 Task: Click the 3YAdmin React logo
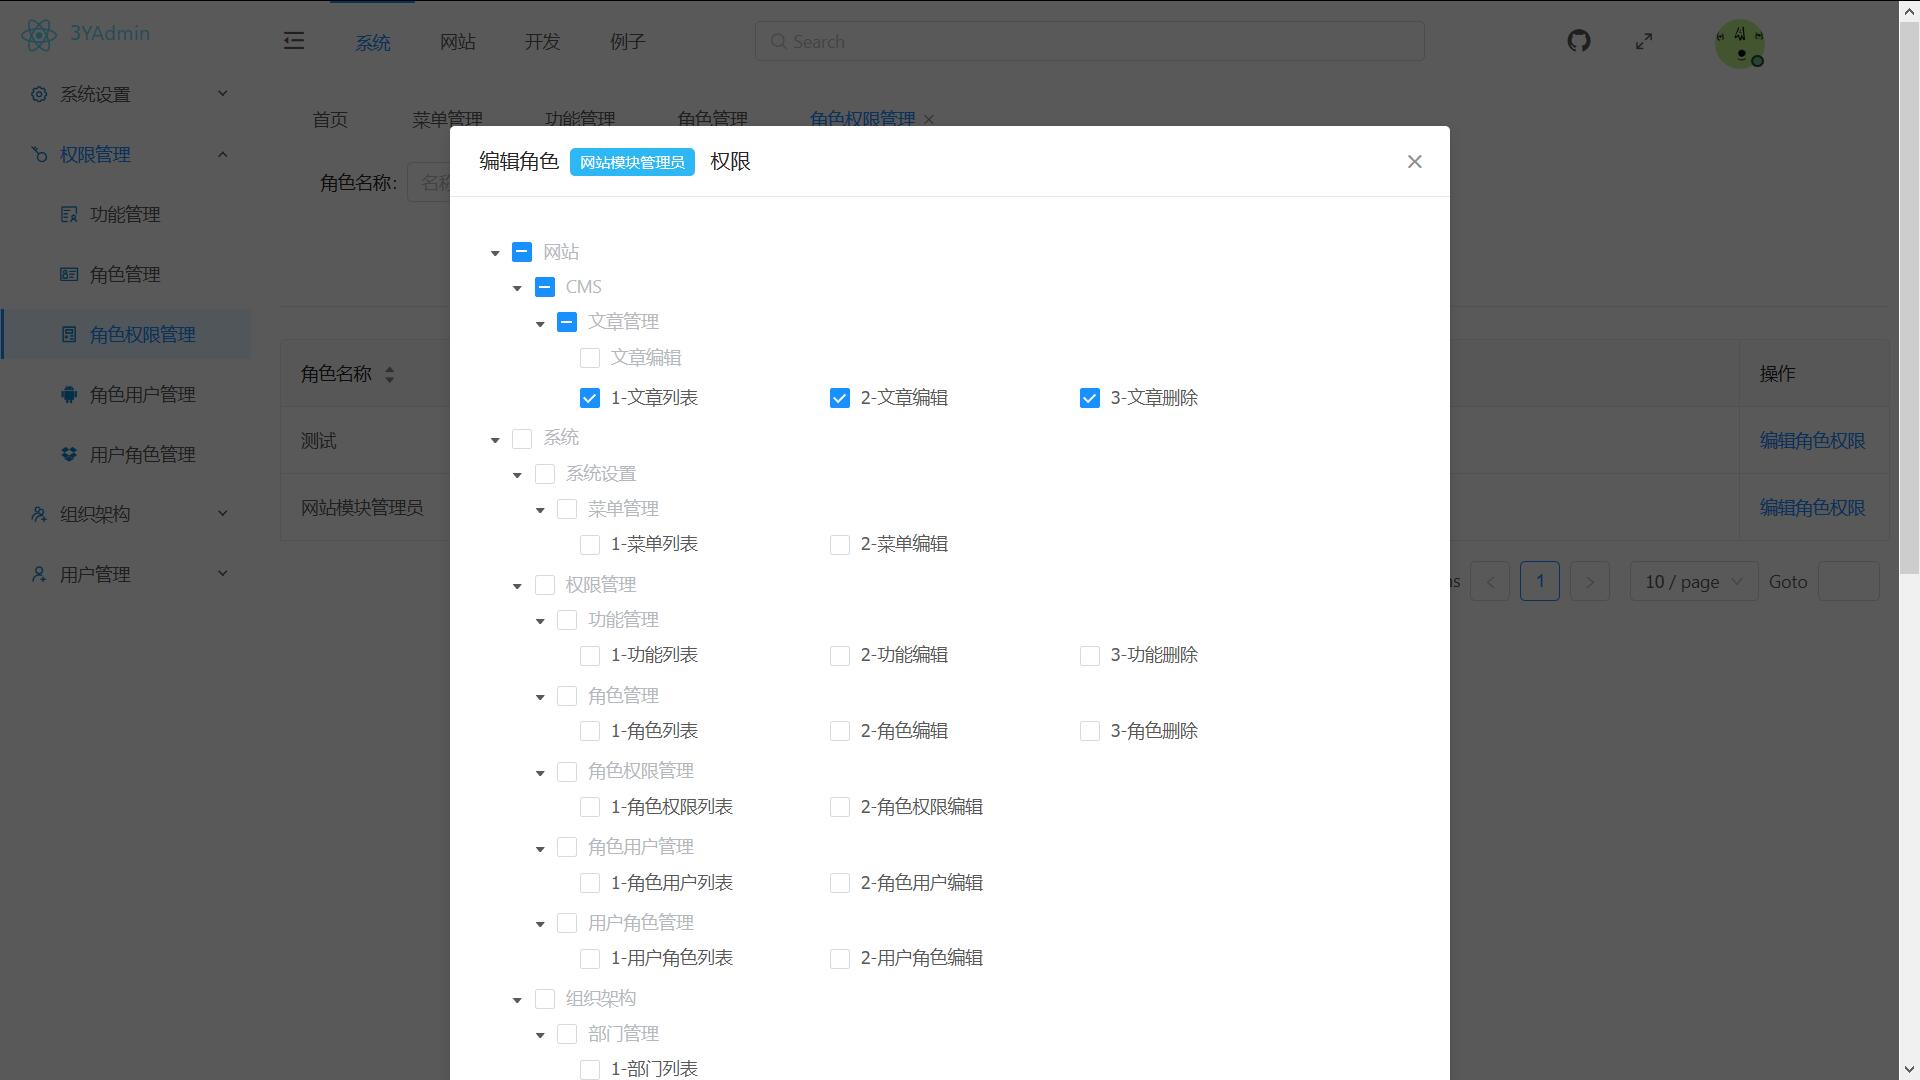coord(39,35)
